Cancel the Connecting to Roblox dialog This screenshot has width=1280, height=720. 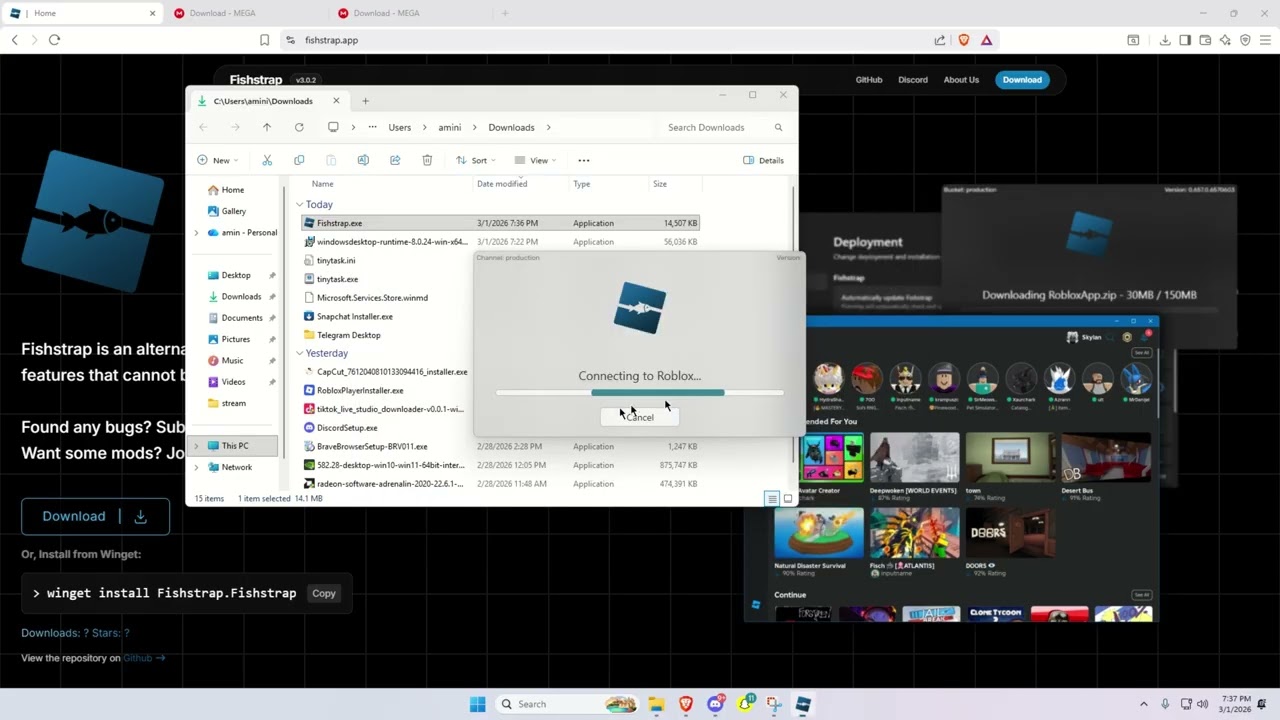tap(640, 417)
